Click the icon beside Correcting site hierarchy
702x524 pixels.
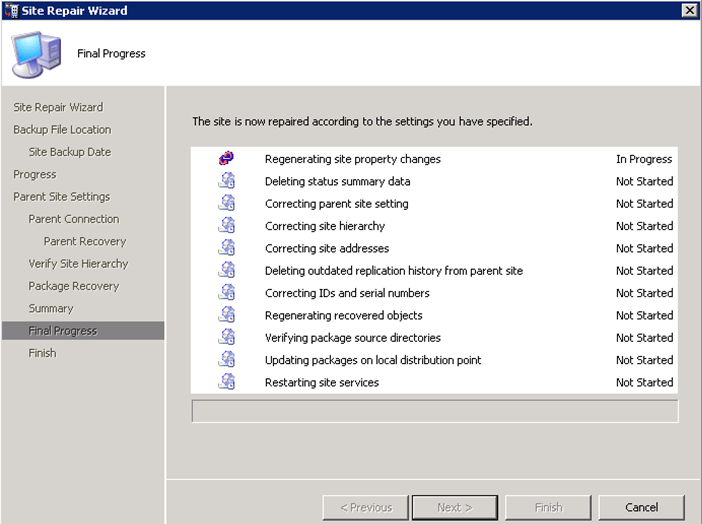click(x=227, y=225)
